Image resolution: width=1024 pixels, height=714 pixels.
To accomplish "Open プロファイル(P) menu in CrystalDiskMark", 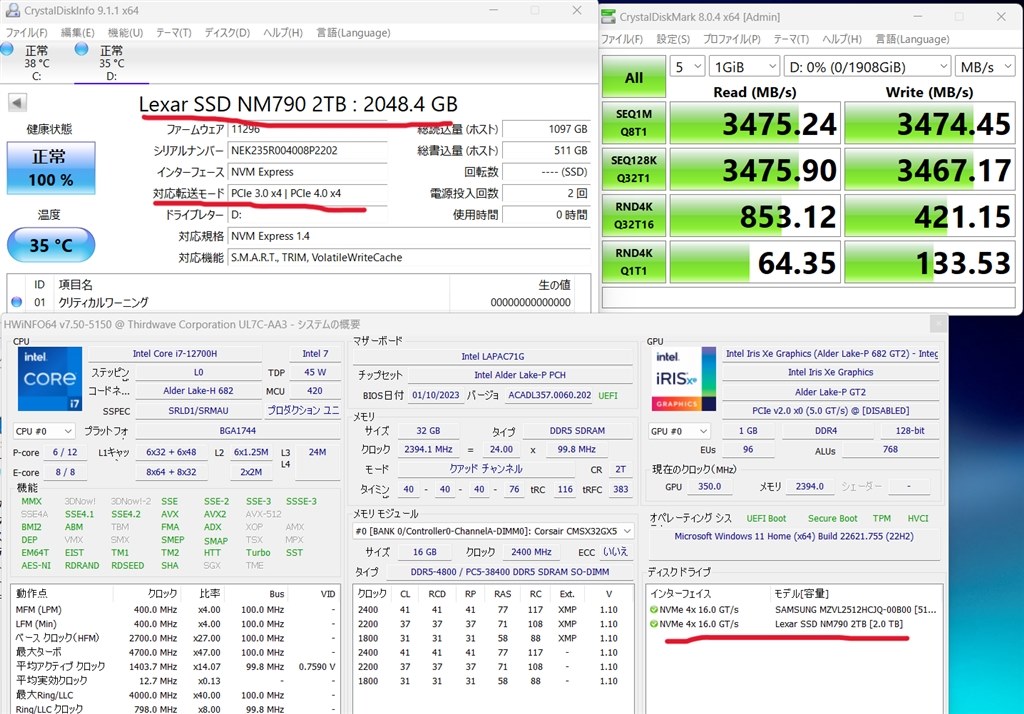I will click(x=734, y=39).
